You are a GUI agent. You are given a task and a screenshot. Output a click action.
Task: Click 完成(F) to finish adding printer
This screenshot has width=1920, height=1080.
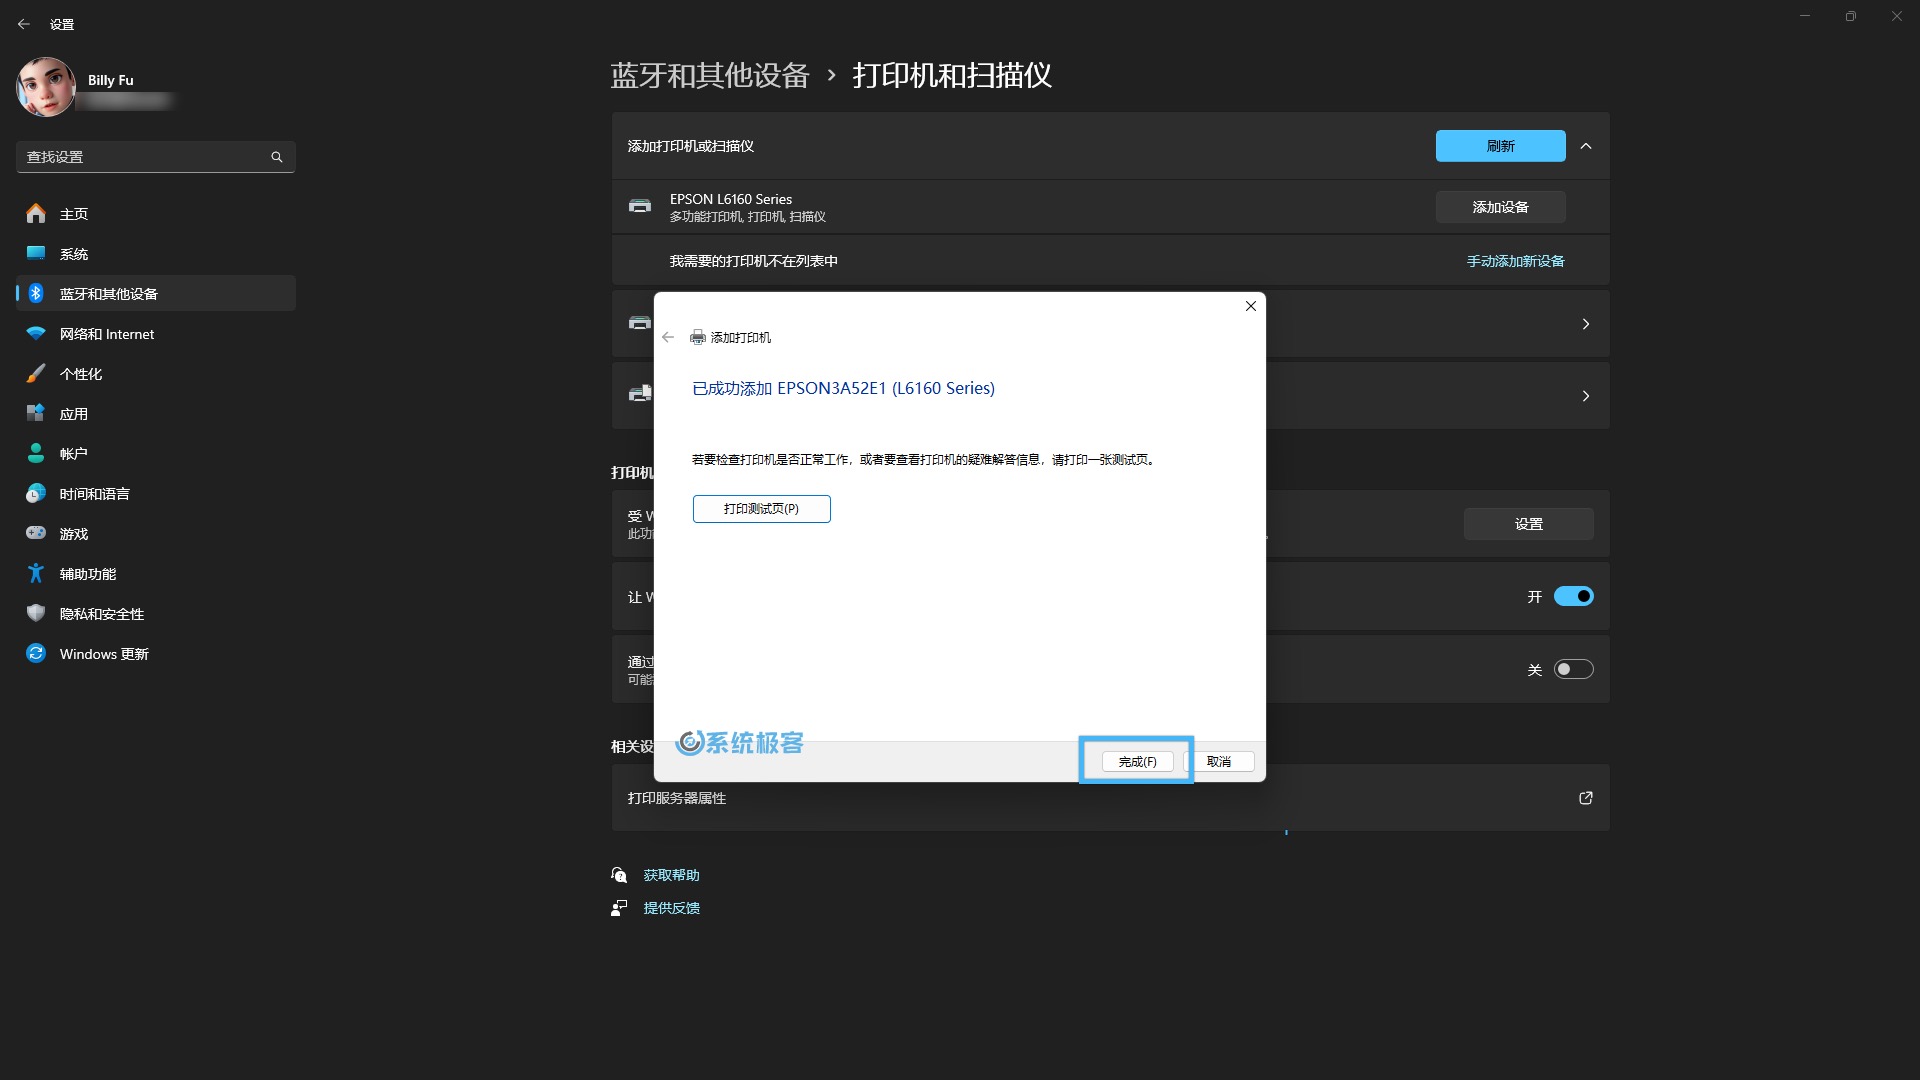pyautogui.click(x=1137, y=762)
